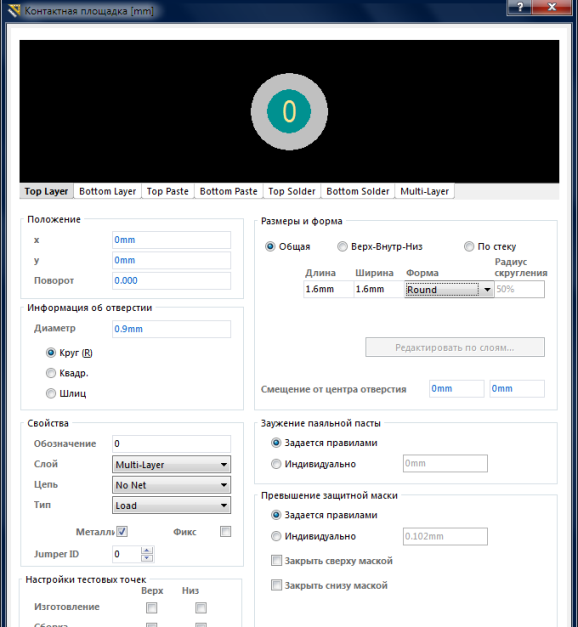Open the Форма Round shape dropdown
Image resolution: width=578 pixels, height=627 pixels.
pos(449,290)
